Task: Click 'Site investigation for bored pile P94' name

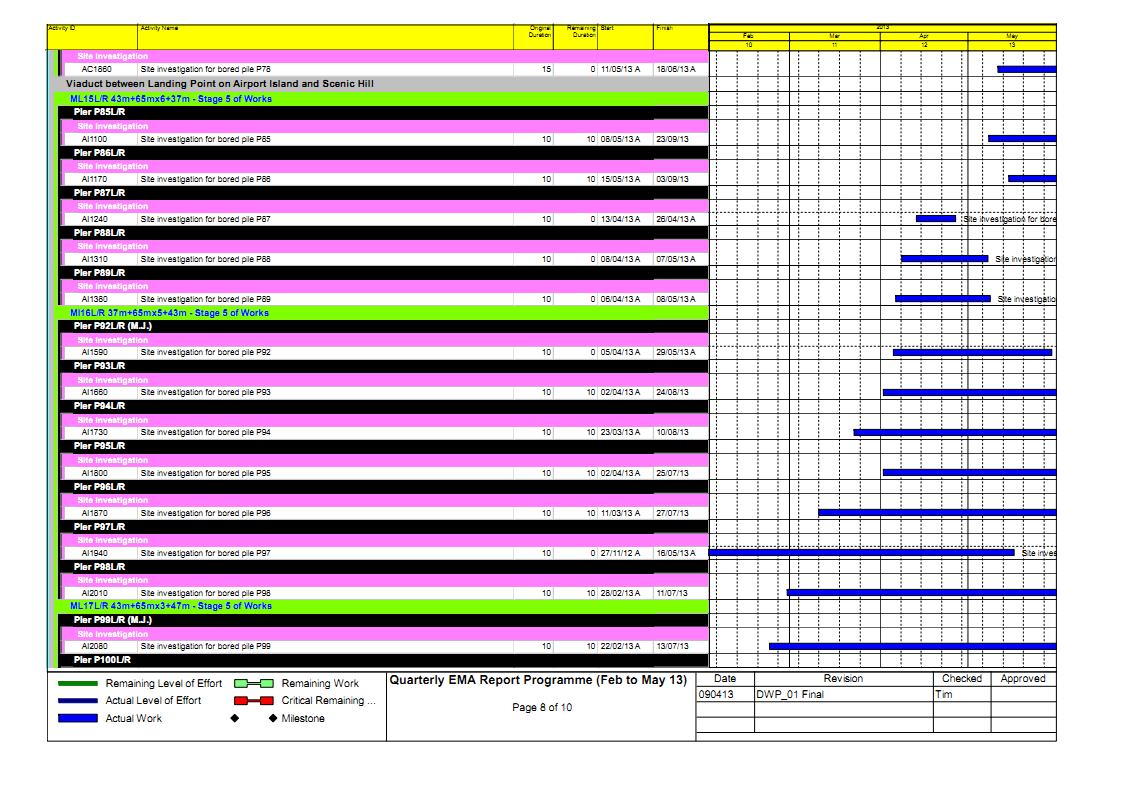Action: click(206, 433)
